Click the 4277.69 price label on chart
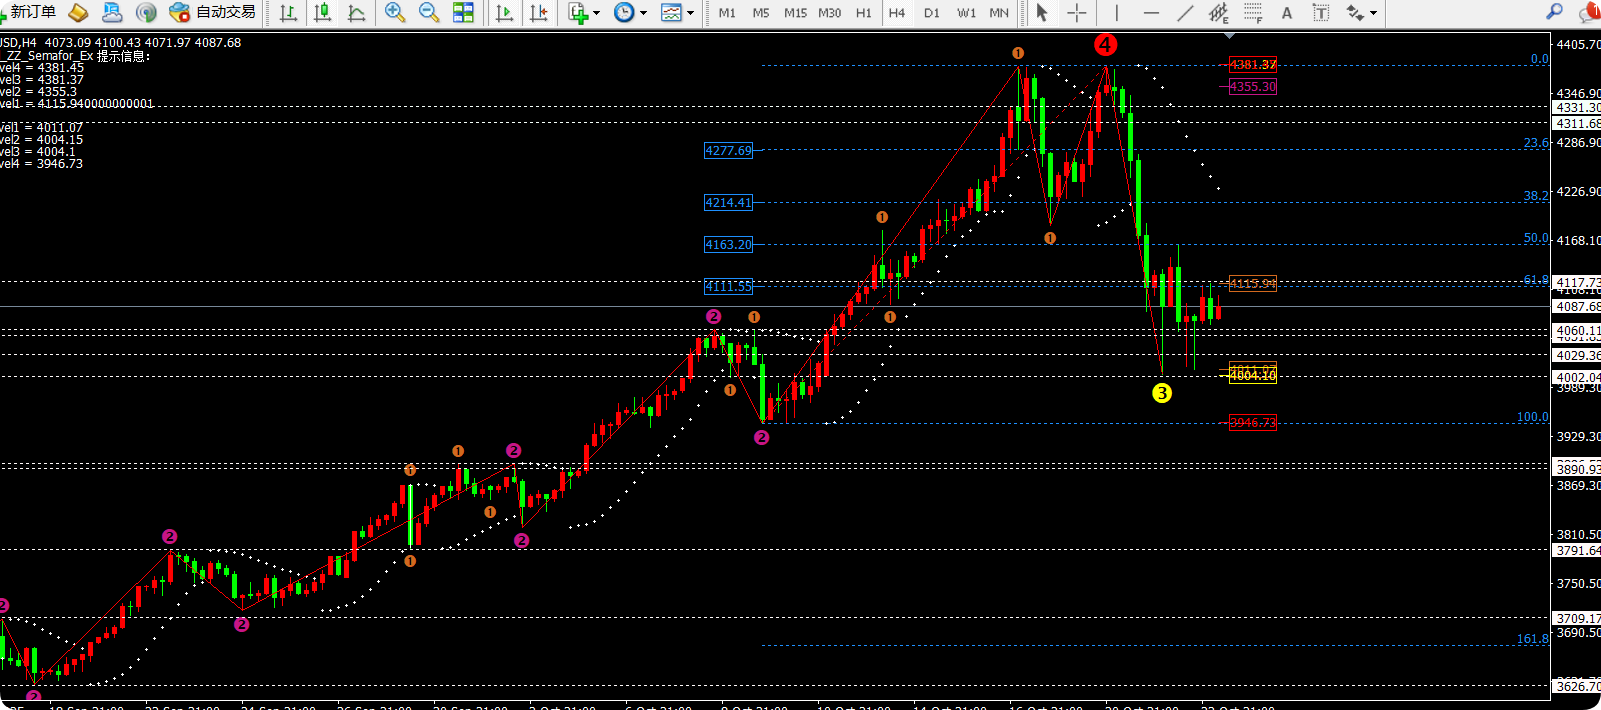 (728, 151)
